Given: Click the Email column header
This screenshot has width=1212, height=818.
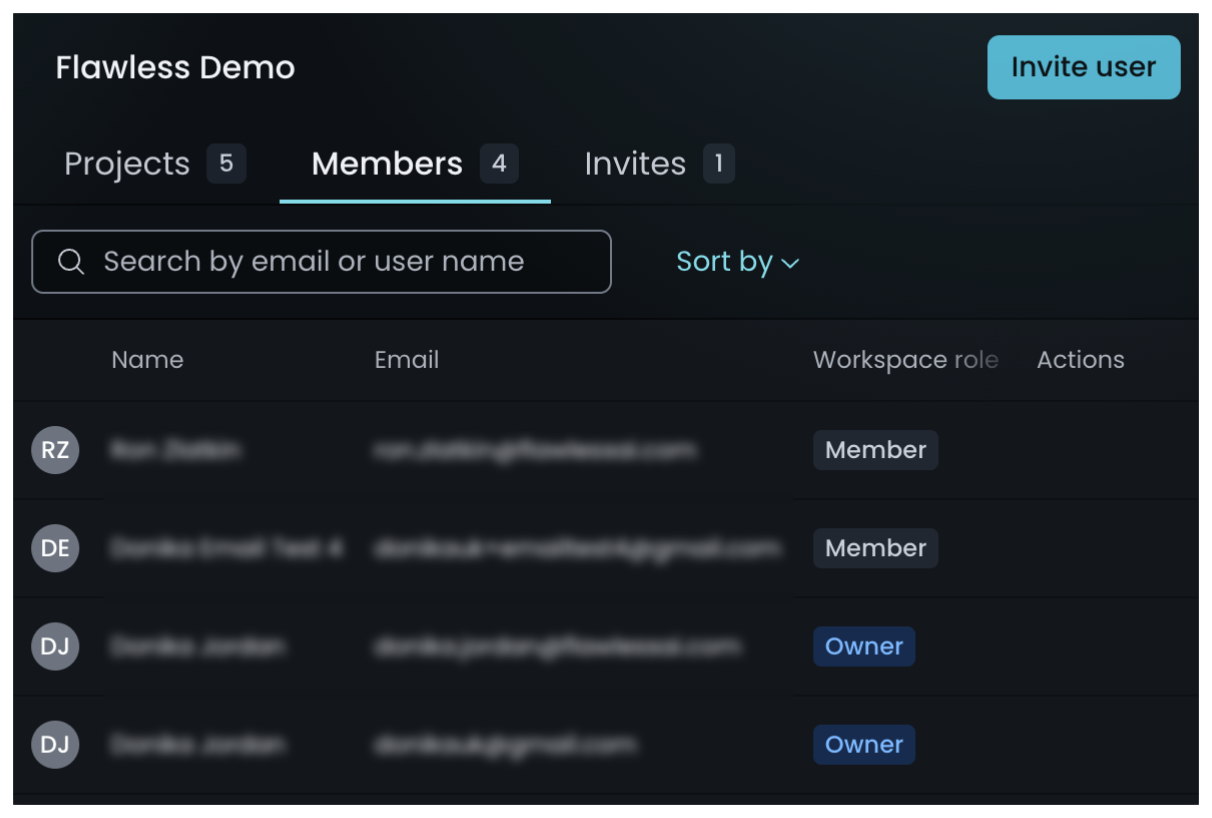Looking at the screenshot, I should tap(406, 360).
